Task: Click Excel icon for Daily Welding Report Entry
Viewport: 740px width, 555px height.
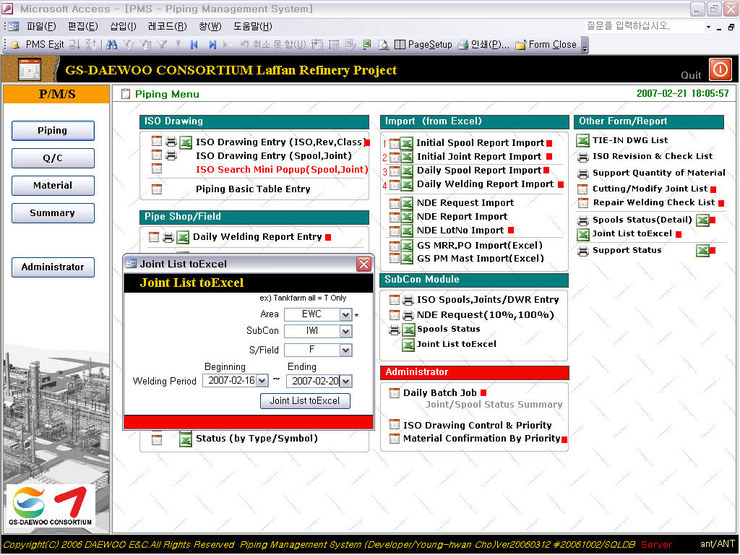Action: point(183,237)
